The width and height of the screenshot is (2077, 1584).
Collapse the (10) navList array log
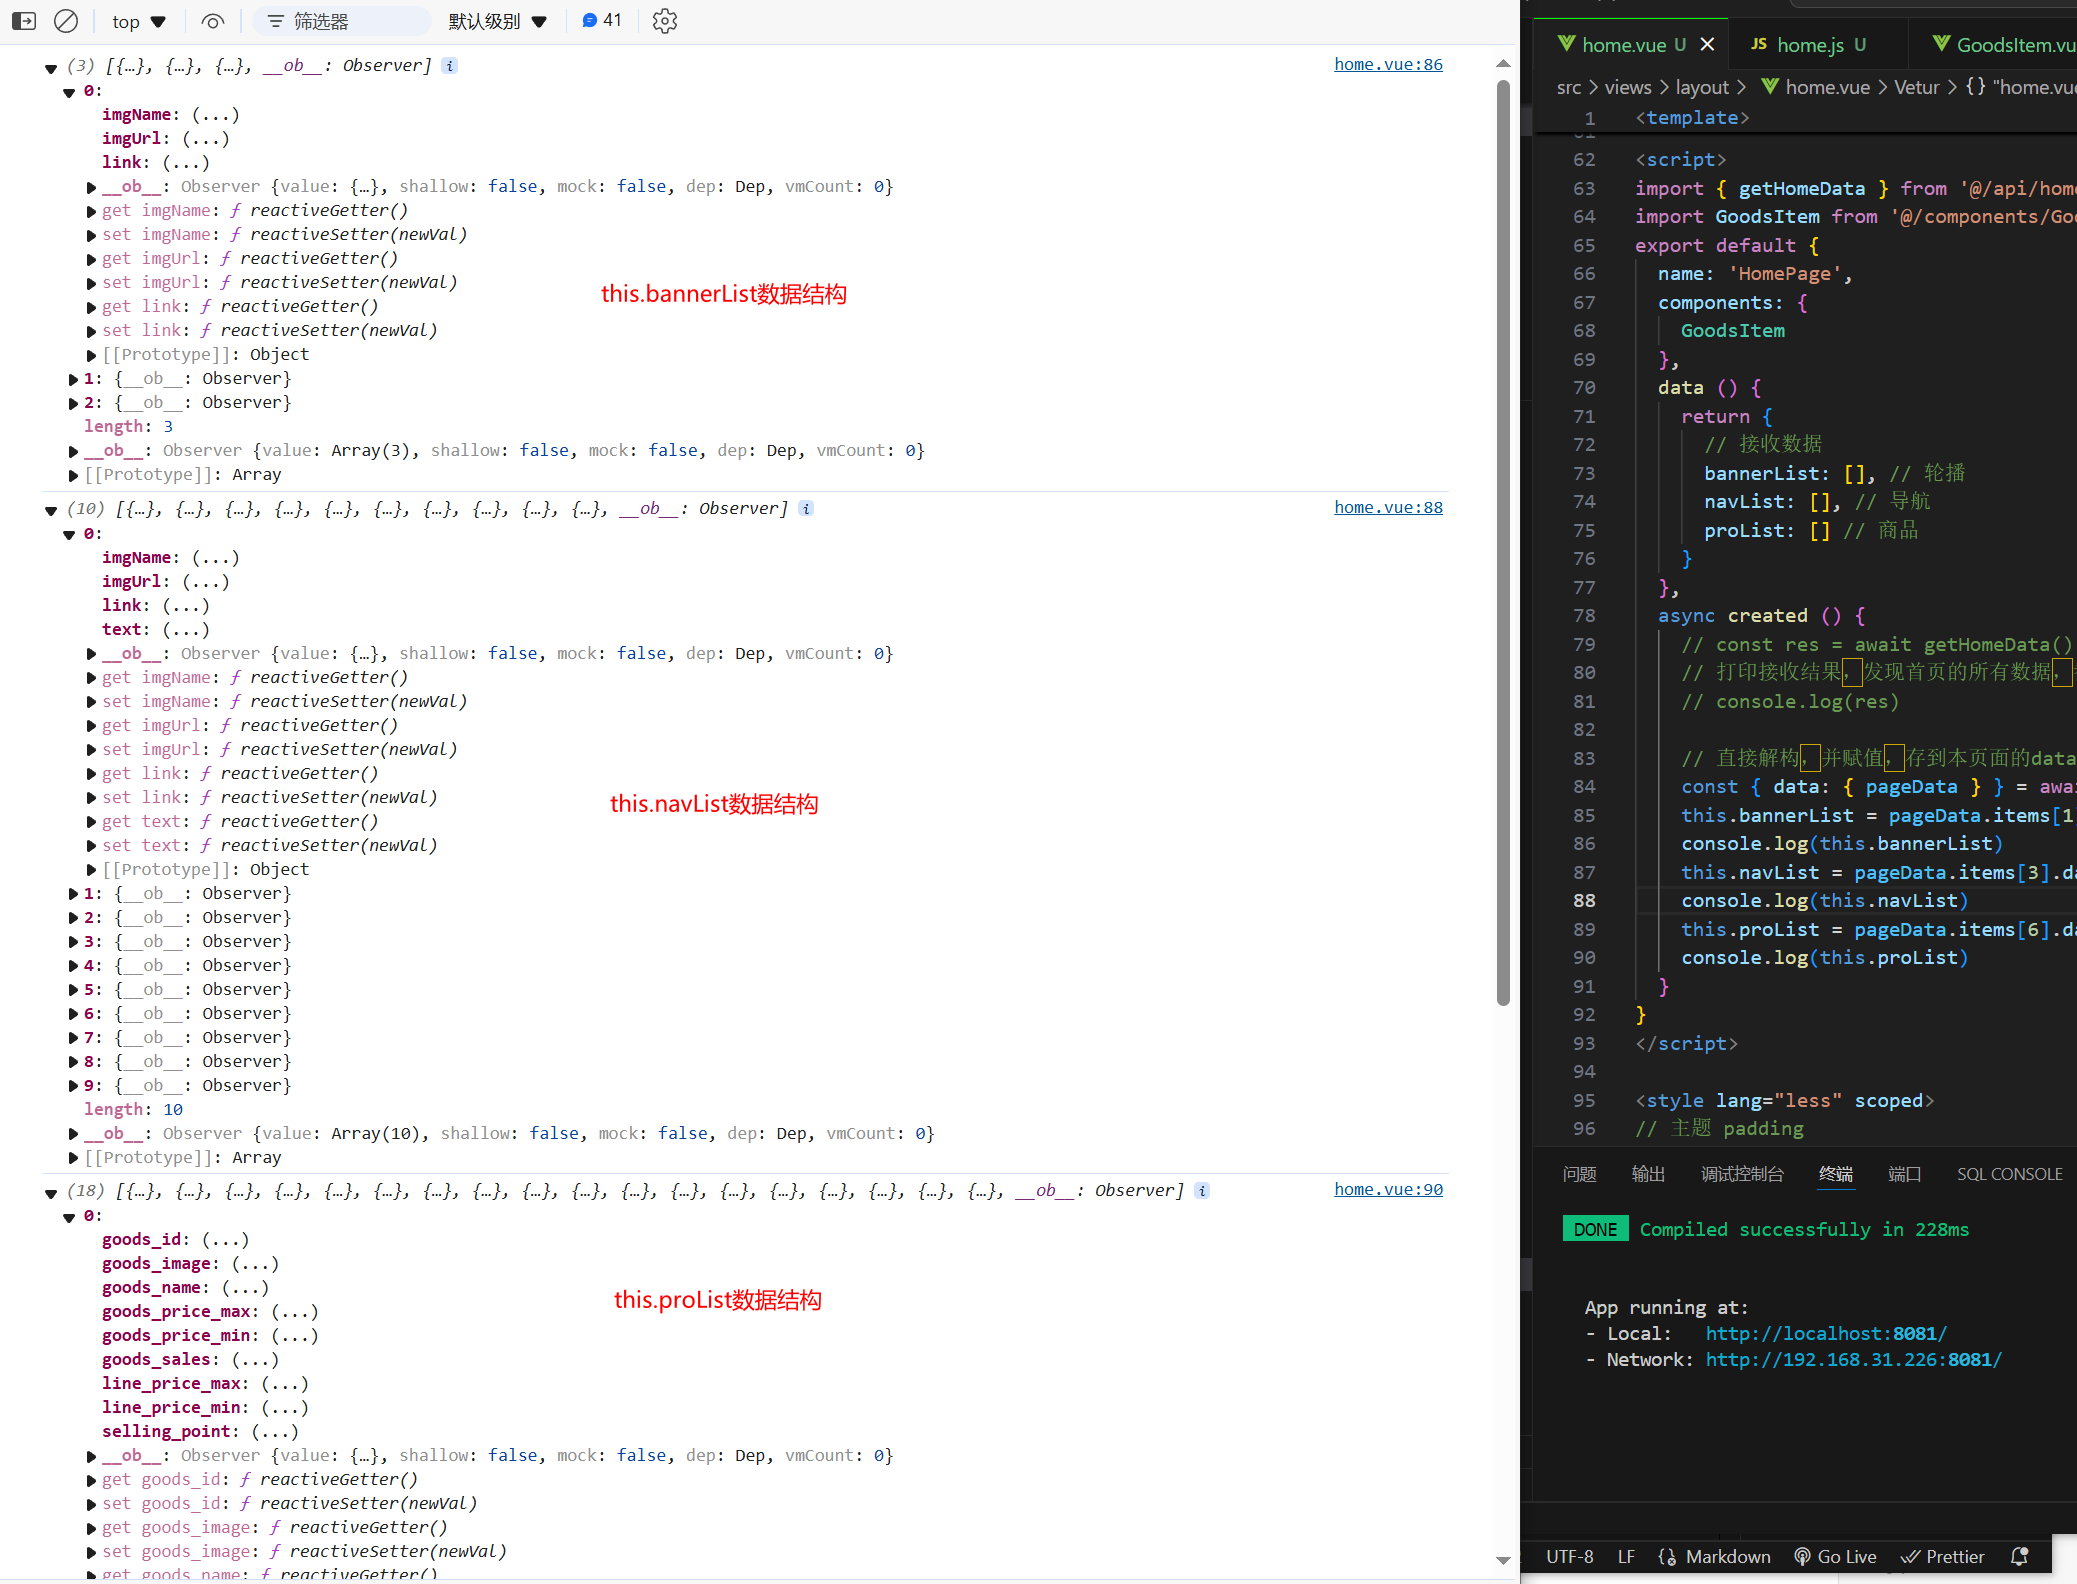(51, 511)
